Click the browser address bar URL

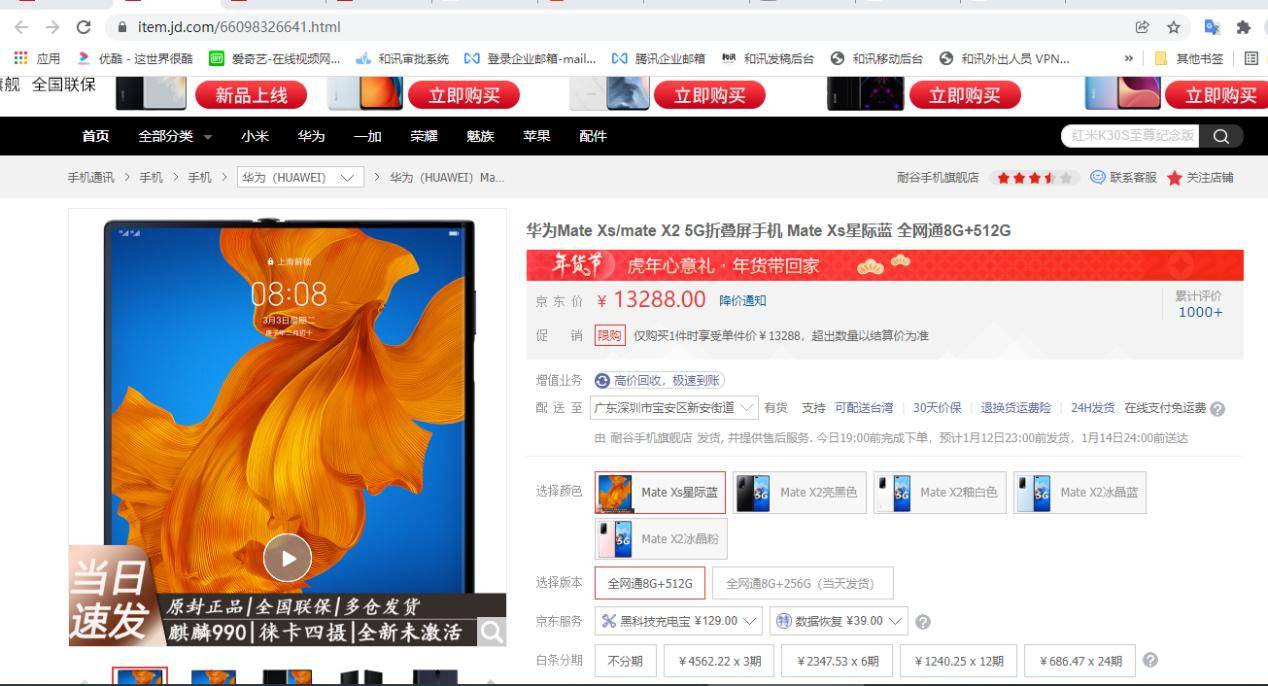coord(239,27)
